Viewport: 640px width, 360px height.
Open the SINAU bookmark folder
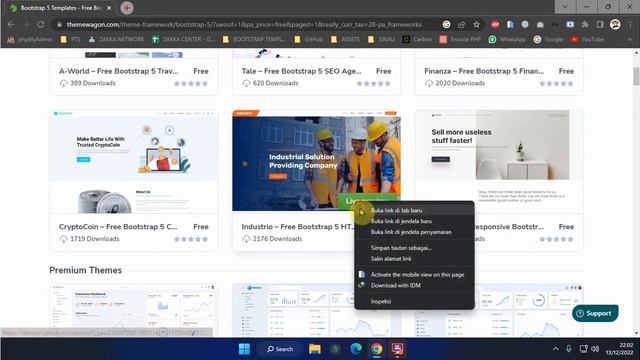(381, 40)
